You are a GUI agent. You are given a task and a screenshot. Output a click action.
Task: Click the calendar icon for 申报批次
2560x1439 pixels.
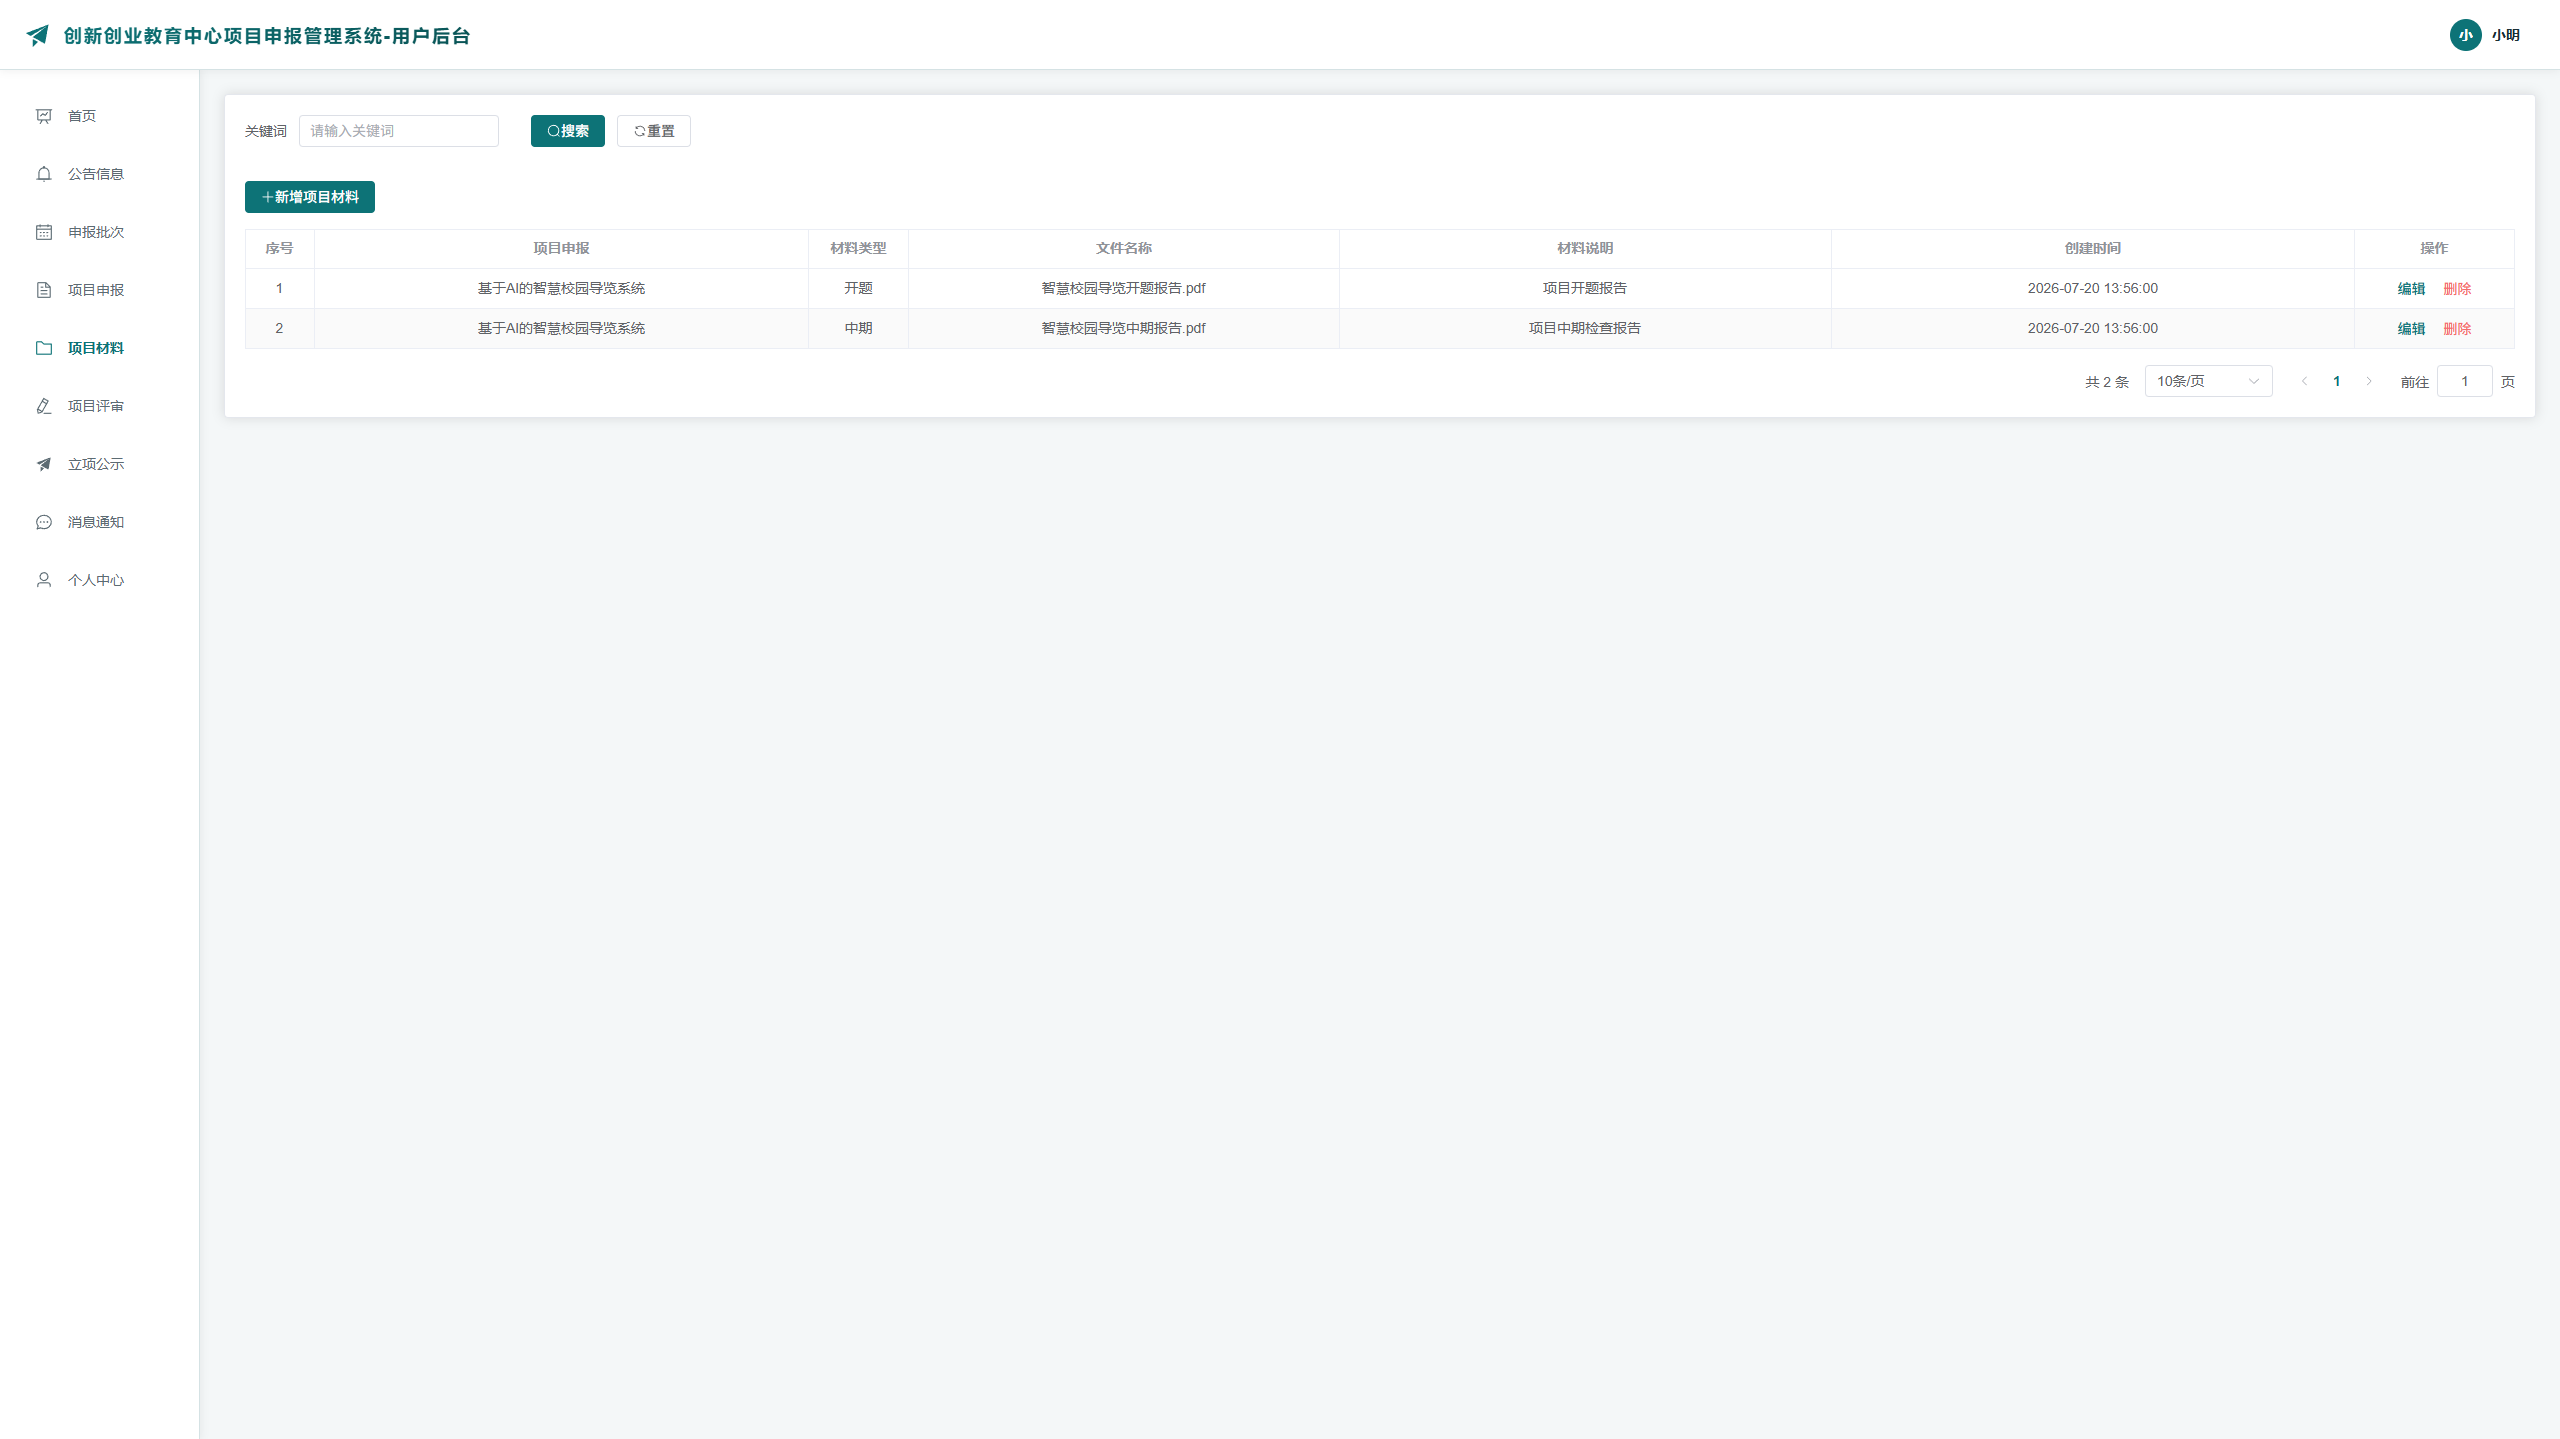point(44,232)
